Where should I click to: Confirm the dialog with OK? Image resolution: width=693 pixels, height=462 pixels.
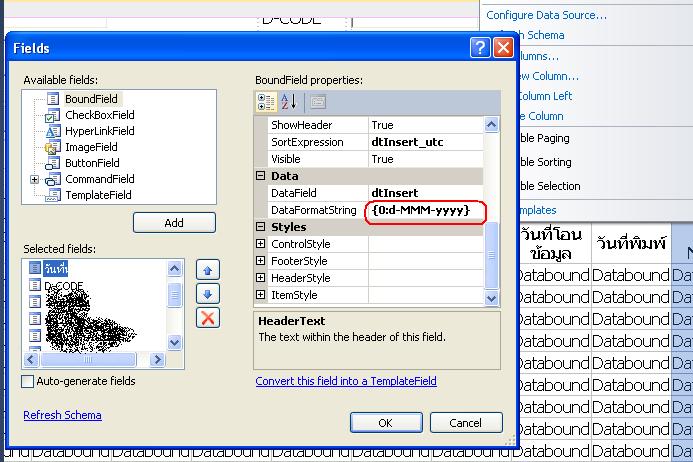pyautogui.click(x=386, y=423)
